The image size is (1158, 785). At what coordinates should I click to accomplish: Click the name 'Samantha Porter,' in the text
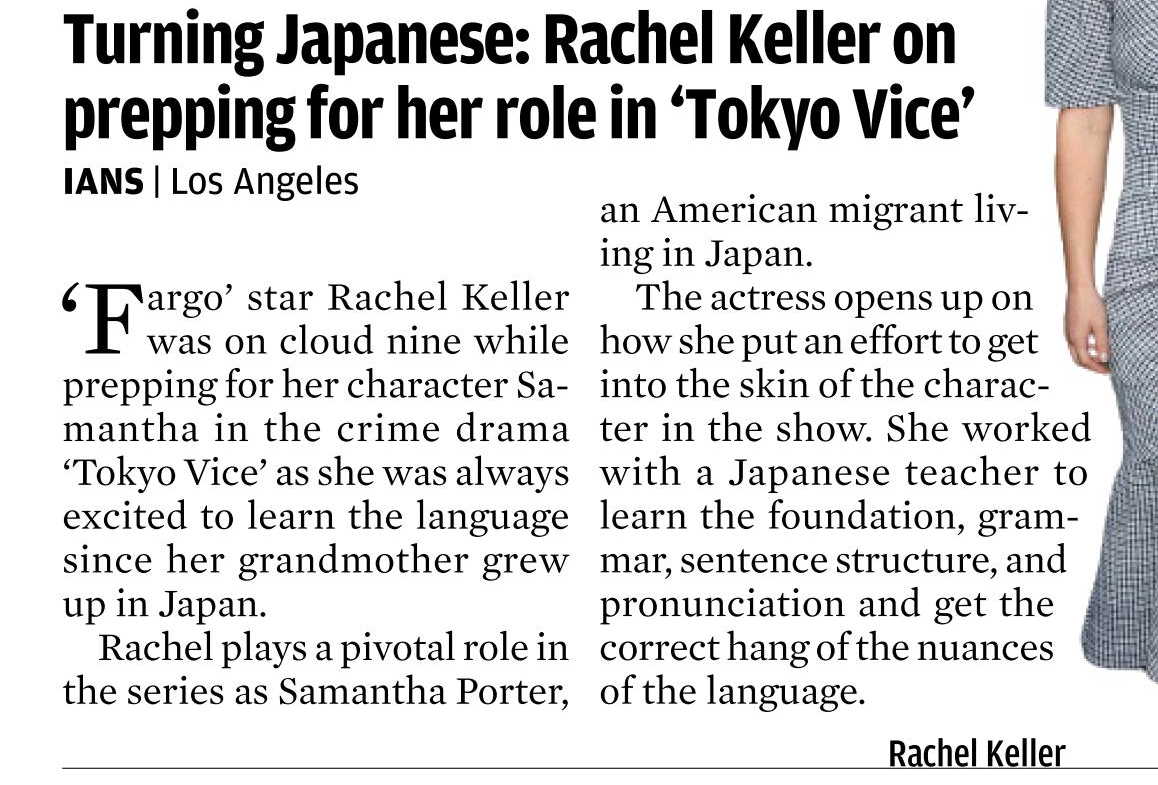(x=423, y=692)
